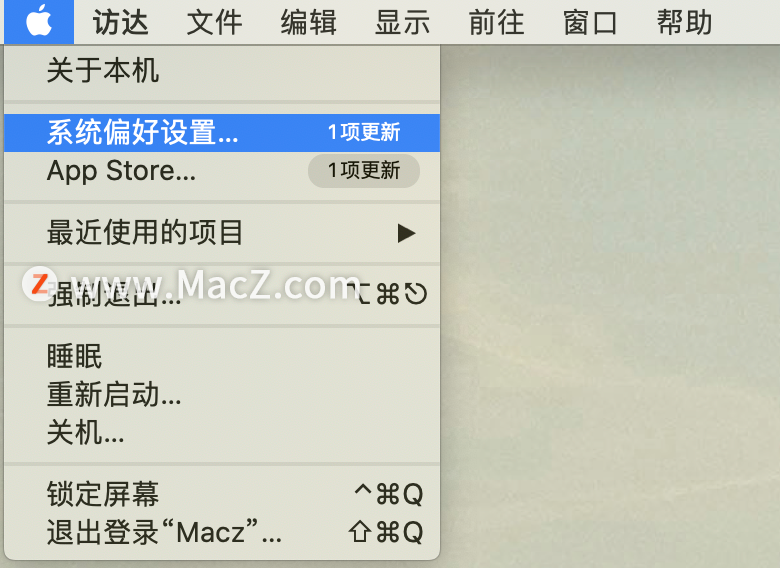Choose 最近使用的项目 menu entry
The height and width of the screenshot is (568, 780).
coord(222,233)
